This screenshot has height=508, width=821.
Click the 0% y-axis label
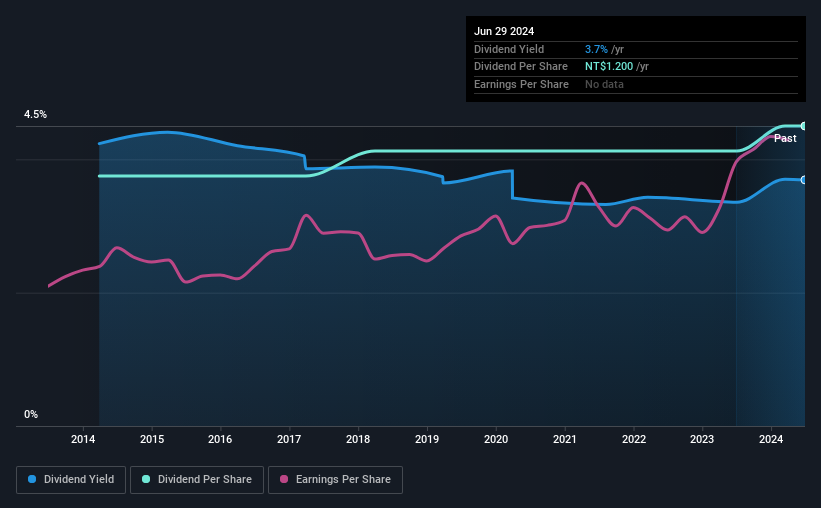(31, 414)
